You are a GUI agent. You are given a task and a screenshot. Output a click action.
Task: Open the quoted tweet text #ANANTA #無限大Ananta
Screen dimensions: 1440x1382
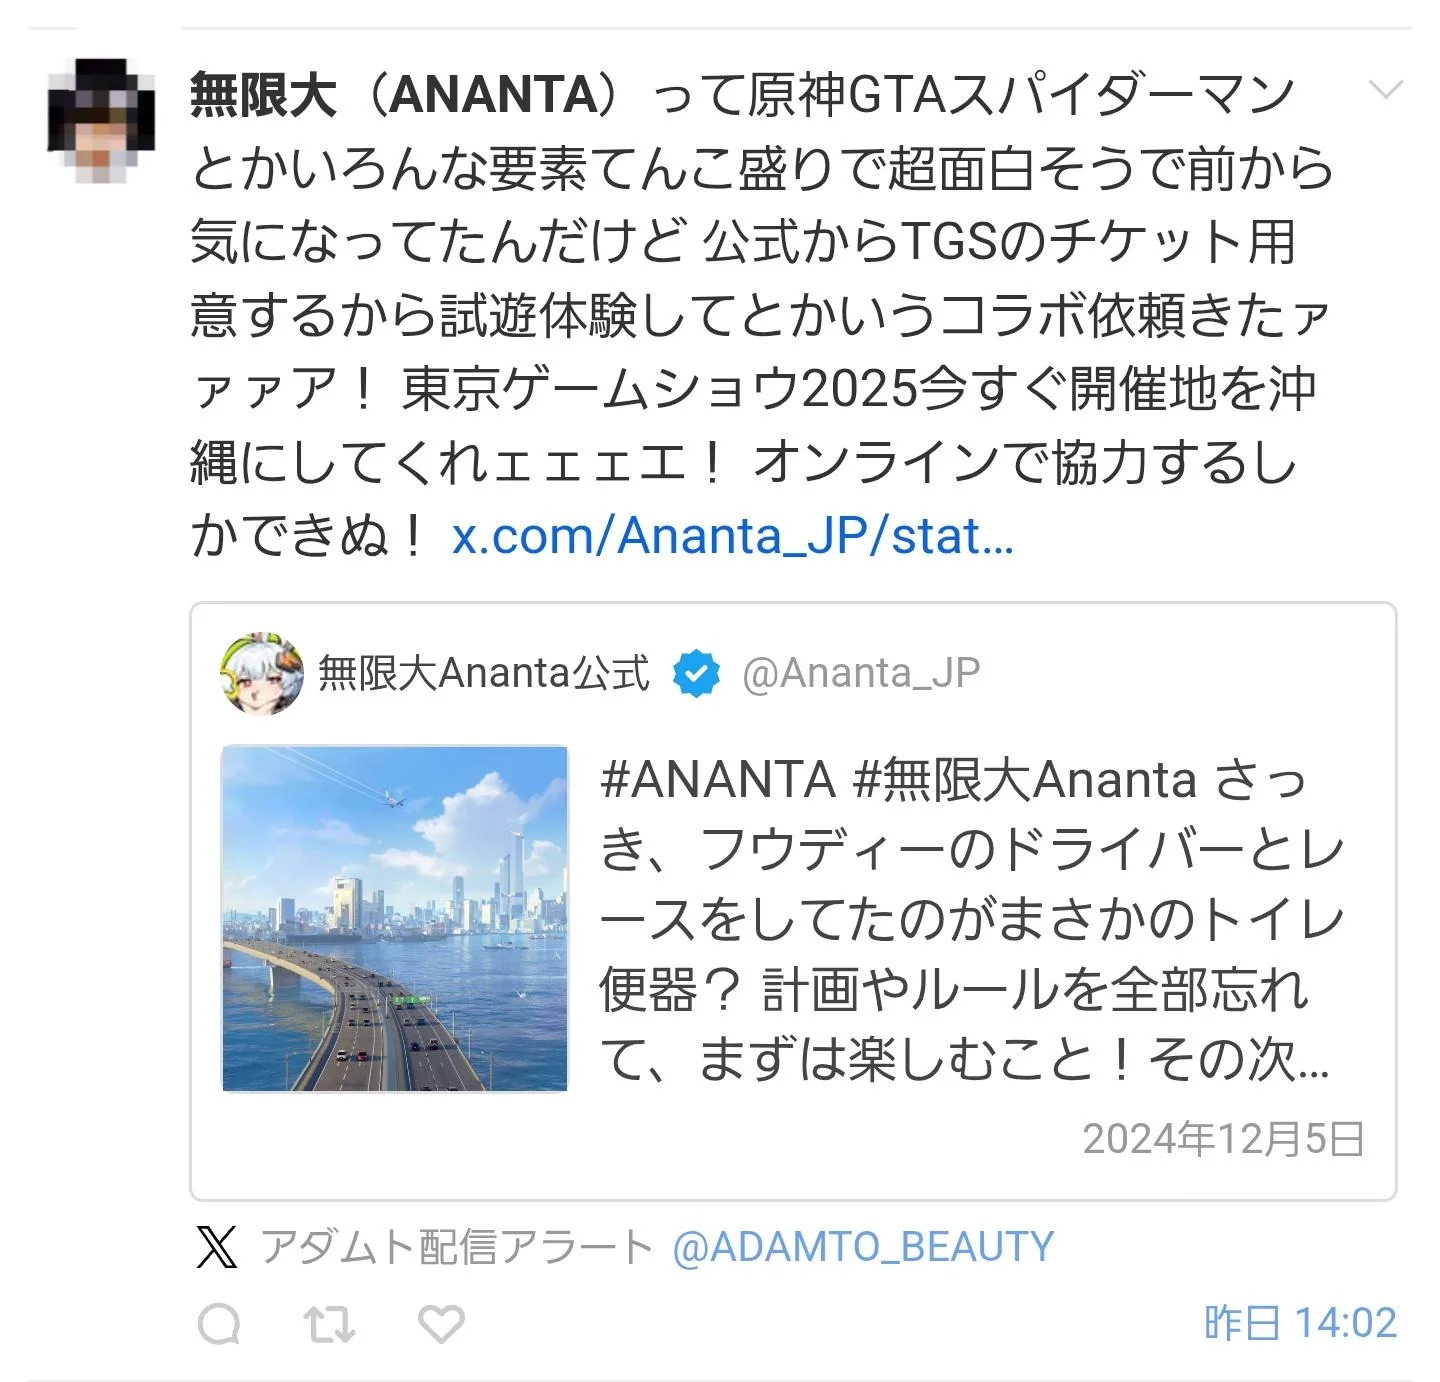898,780
